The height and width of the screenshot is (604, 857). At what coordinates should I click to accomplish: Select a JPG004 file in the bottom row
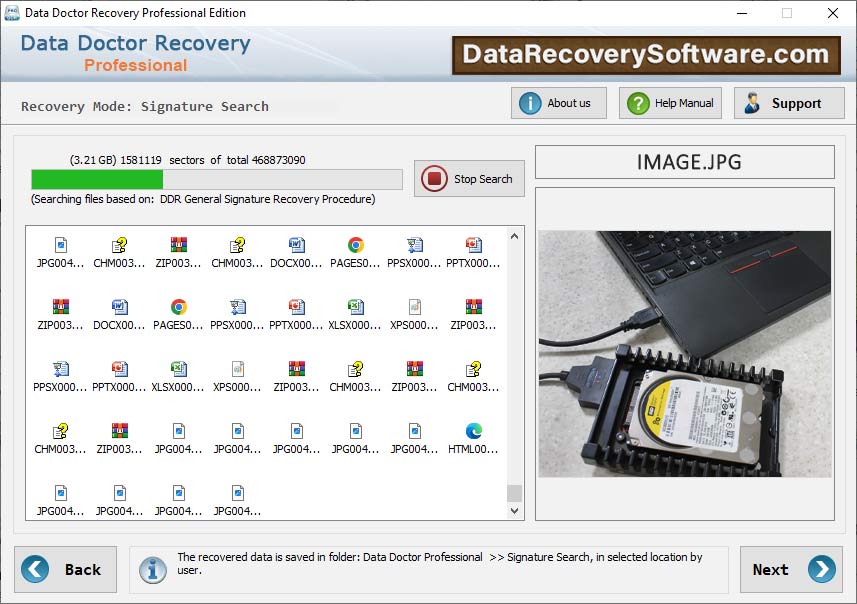click(x=61, y=495)
